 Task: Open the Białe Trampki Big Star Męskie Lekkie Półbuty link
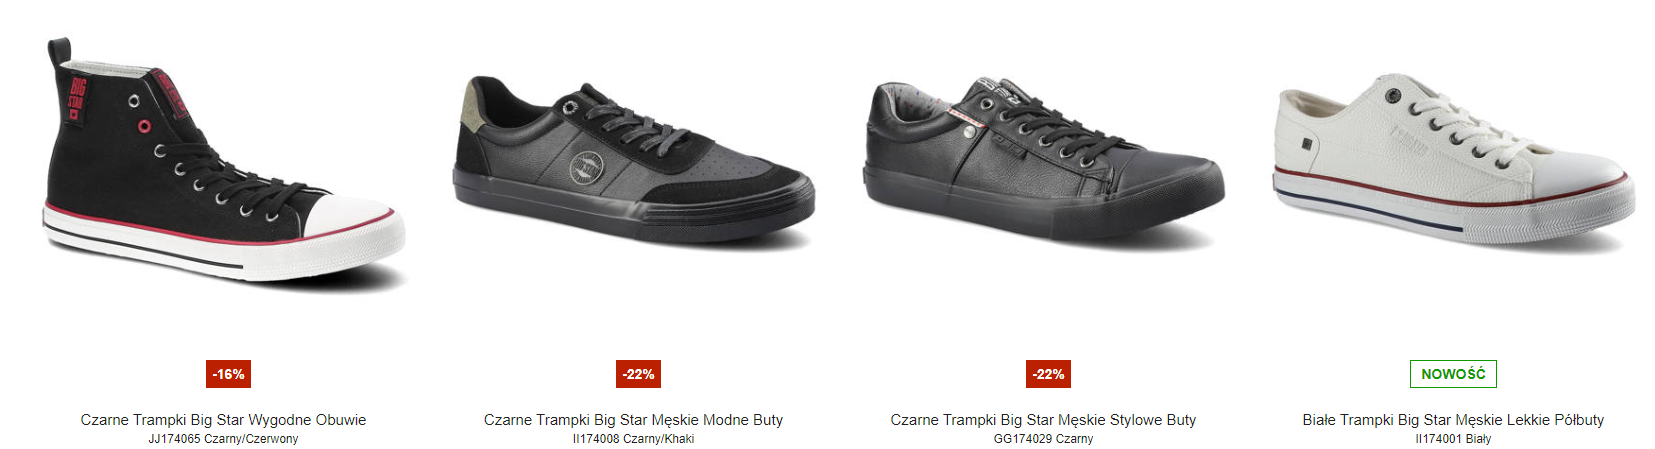(1453, 420)
